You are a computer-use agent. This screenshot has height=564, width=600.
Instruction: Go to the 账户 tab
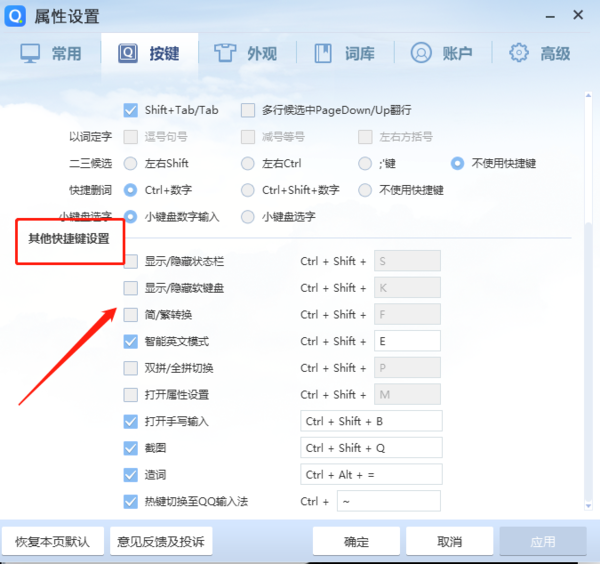pos(442,53)
